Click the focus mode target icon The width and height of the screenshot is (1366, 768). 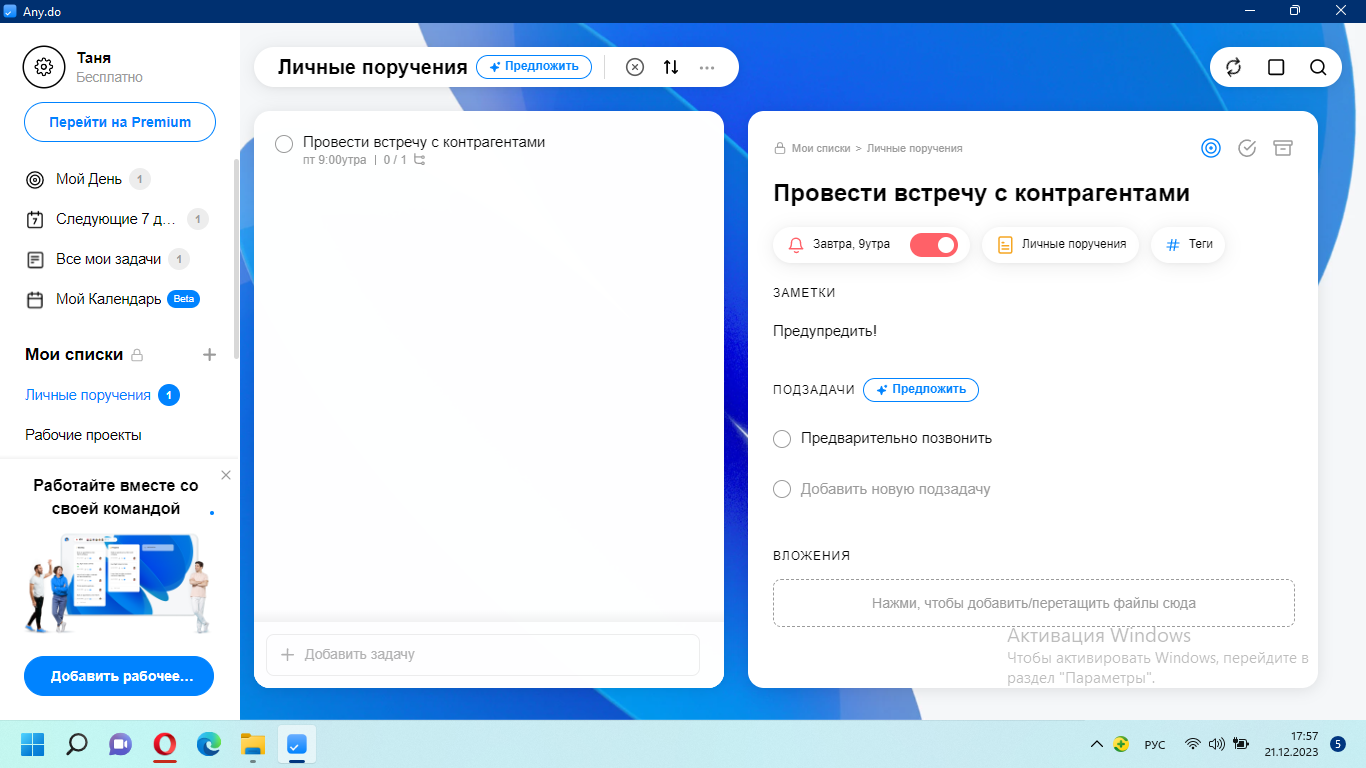pos(1211,147)
